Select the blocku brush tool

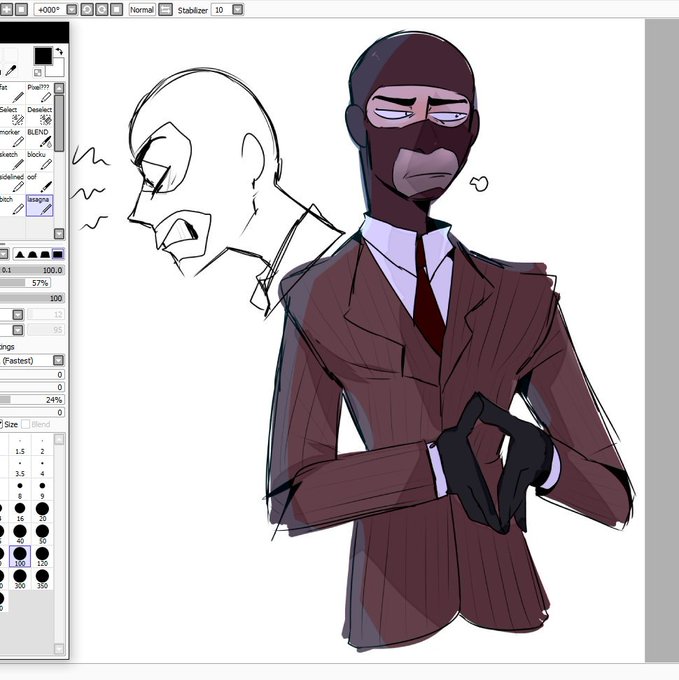point(39,160)
